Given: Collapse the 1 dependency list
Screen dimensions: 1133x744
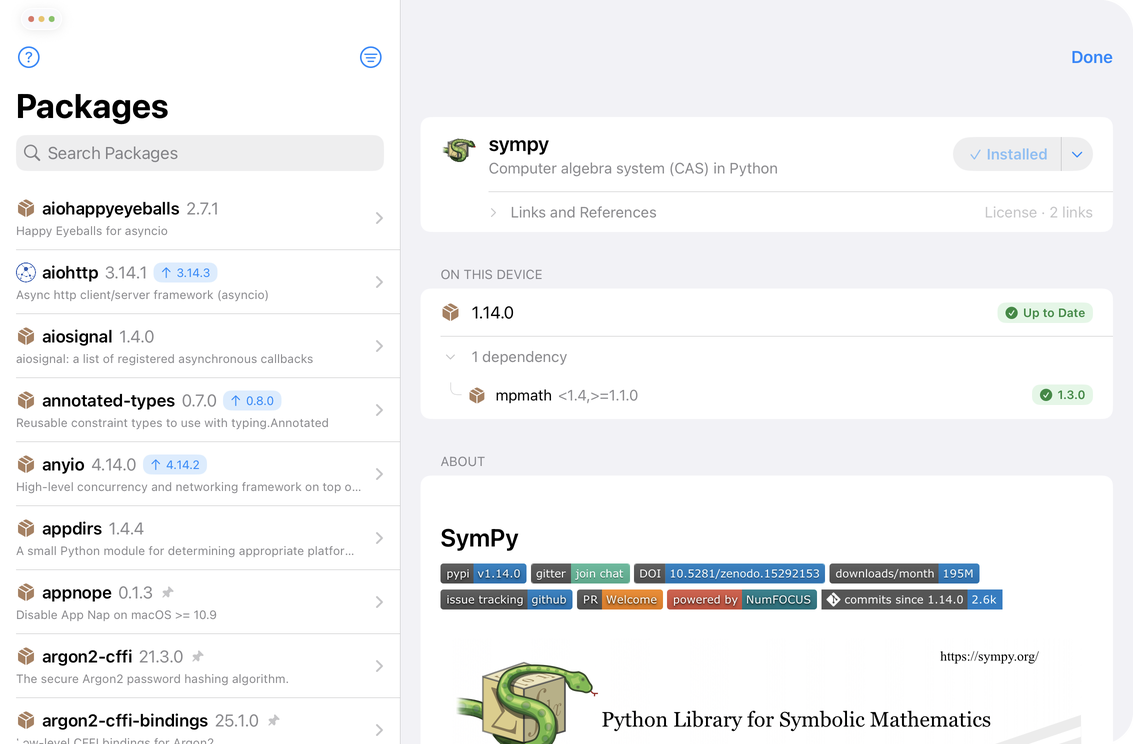Looking at the screenshot, I should click(x=450, y=357).
